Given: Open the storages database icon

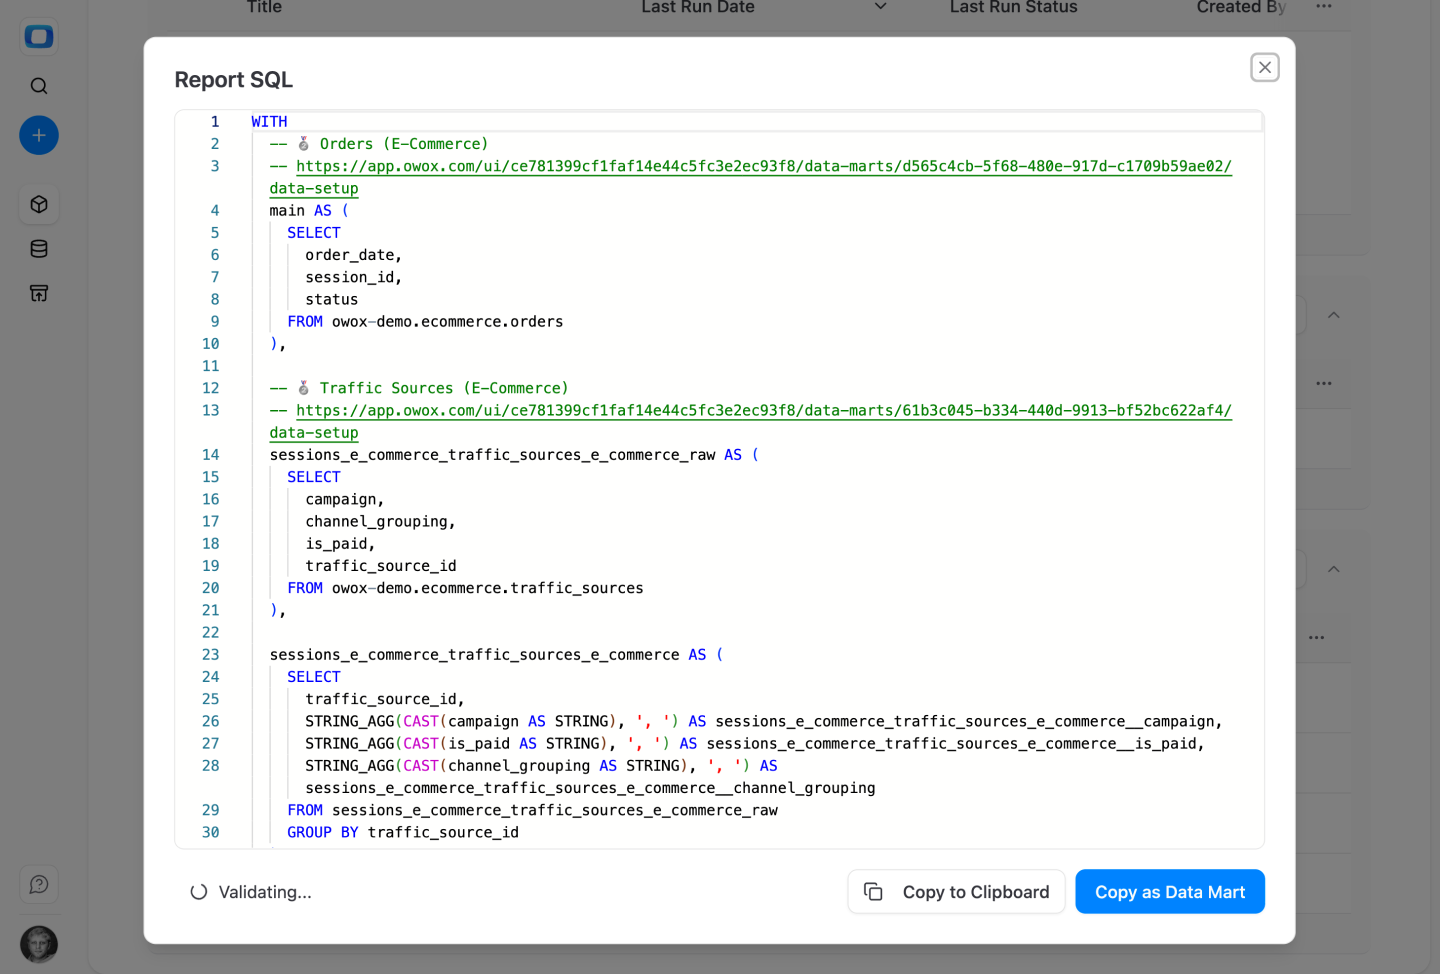Looking at the screenshot, I should pos(39,249).
